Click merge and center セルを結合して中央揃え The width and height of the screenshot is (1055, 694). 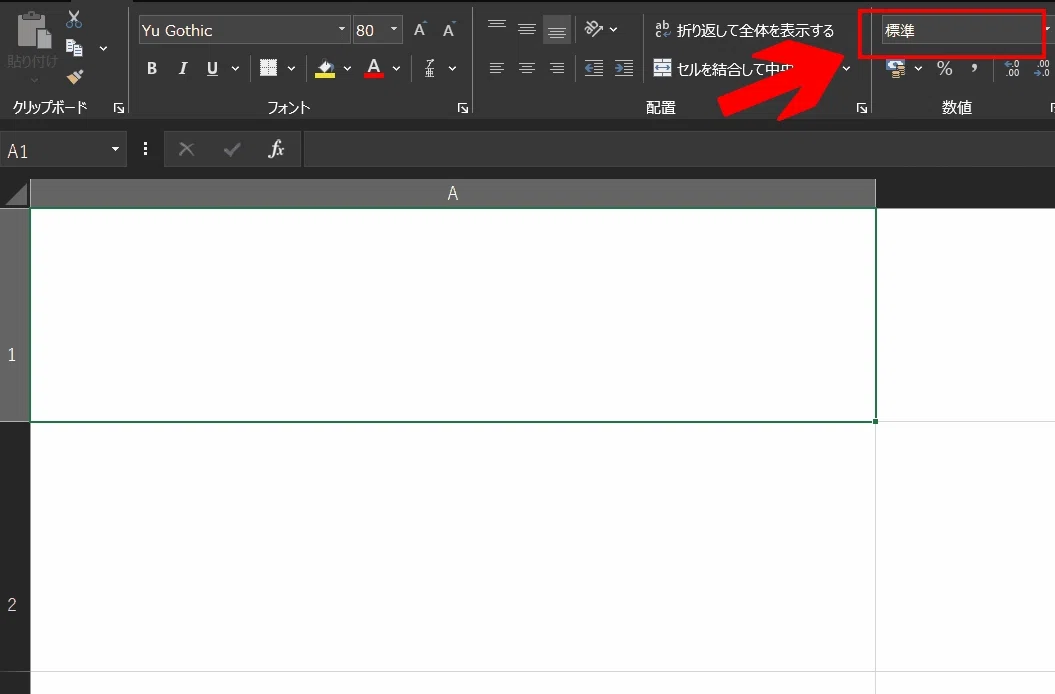(x=724, y=68)
